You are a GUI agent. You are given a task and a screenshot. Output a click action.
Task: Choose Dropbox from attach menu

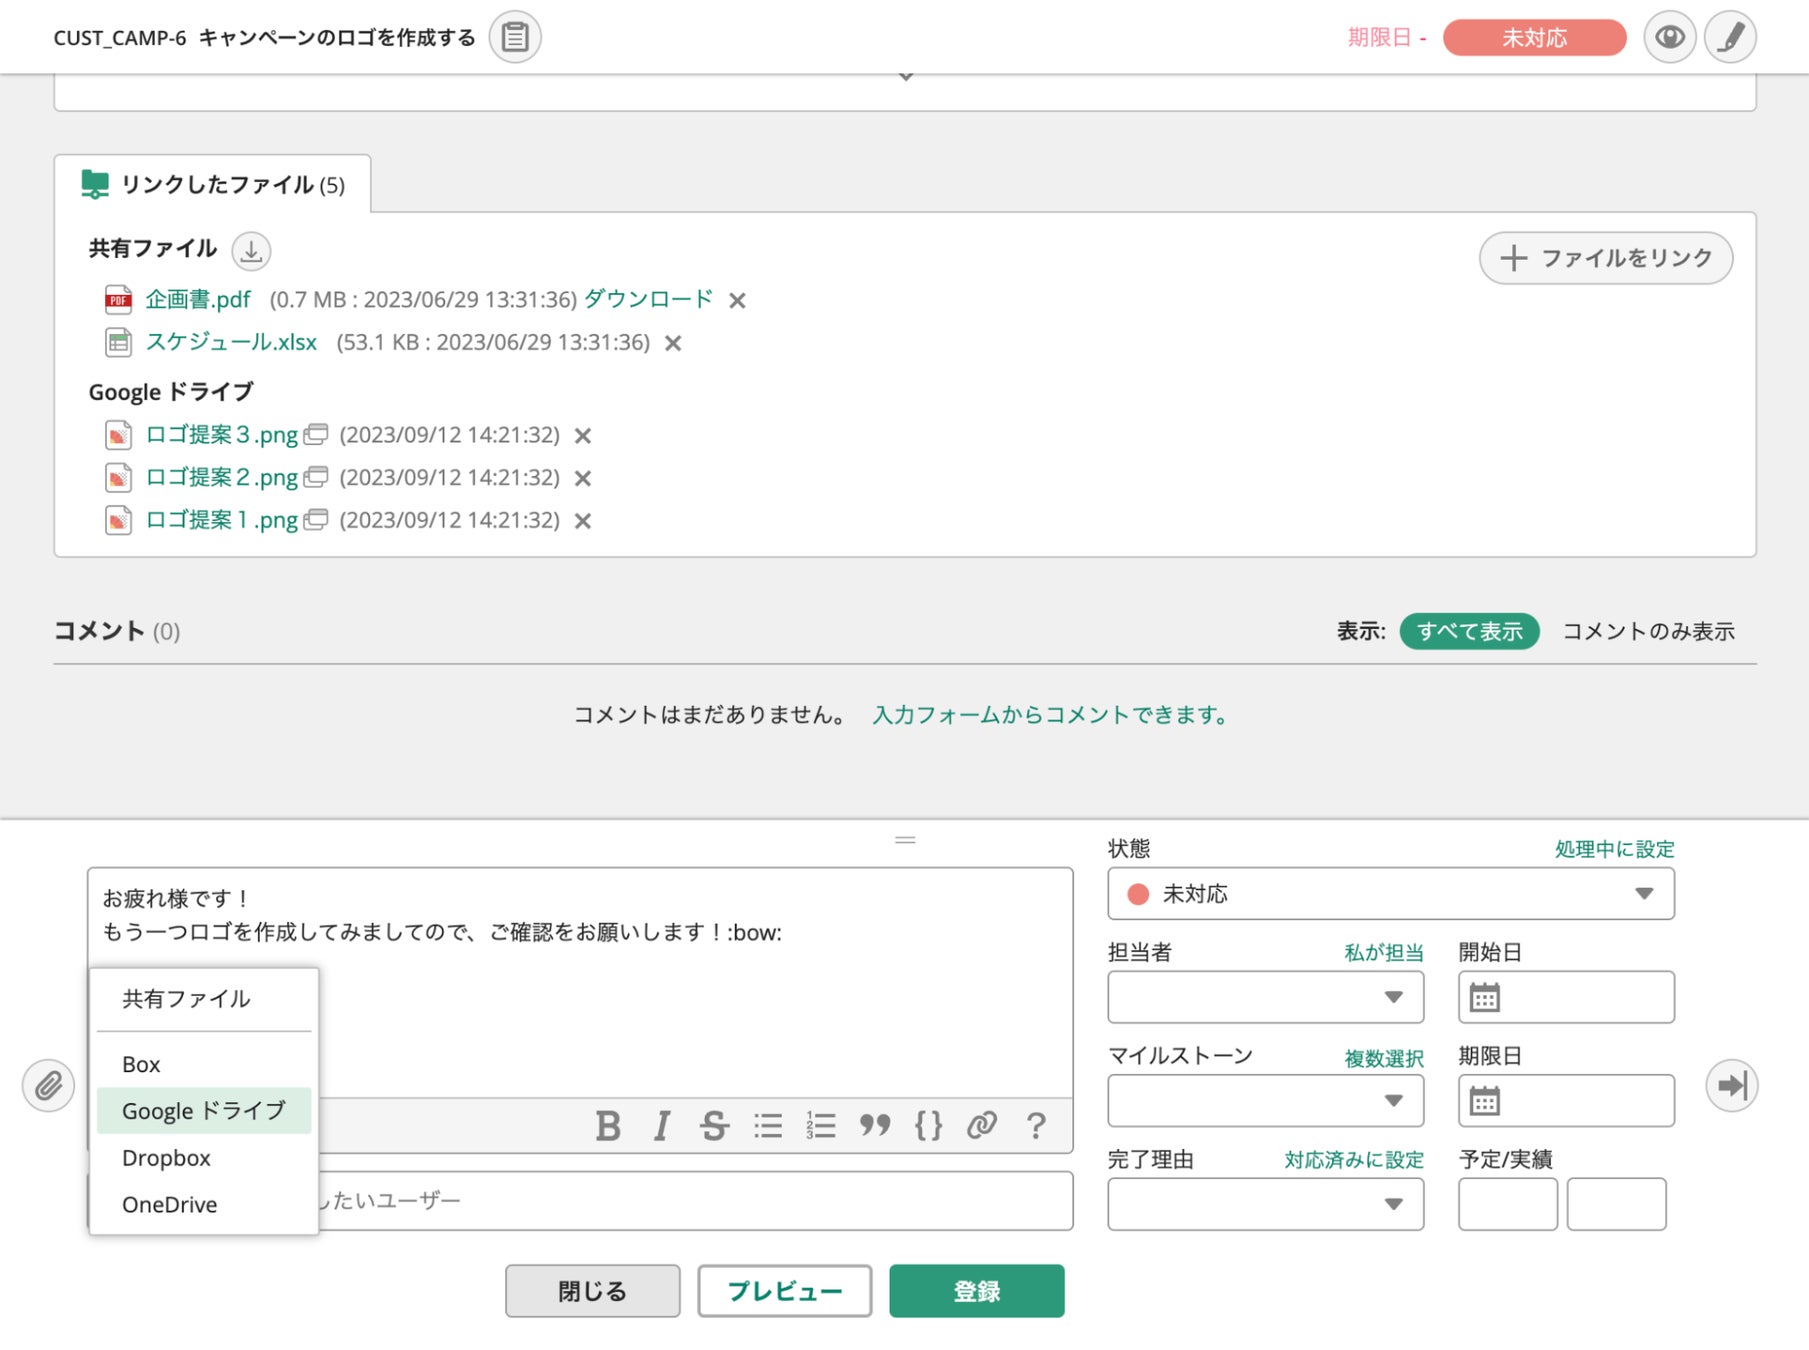[x=204, y=1158]
